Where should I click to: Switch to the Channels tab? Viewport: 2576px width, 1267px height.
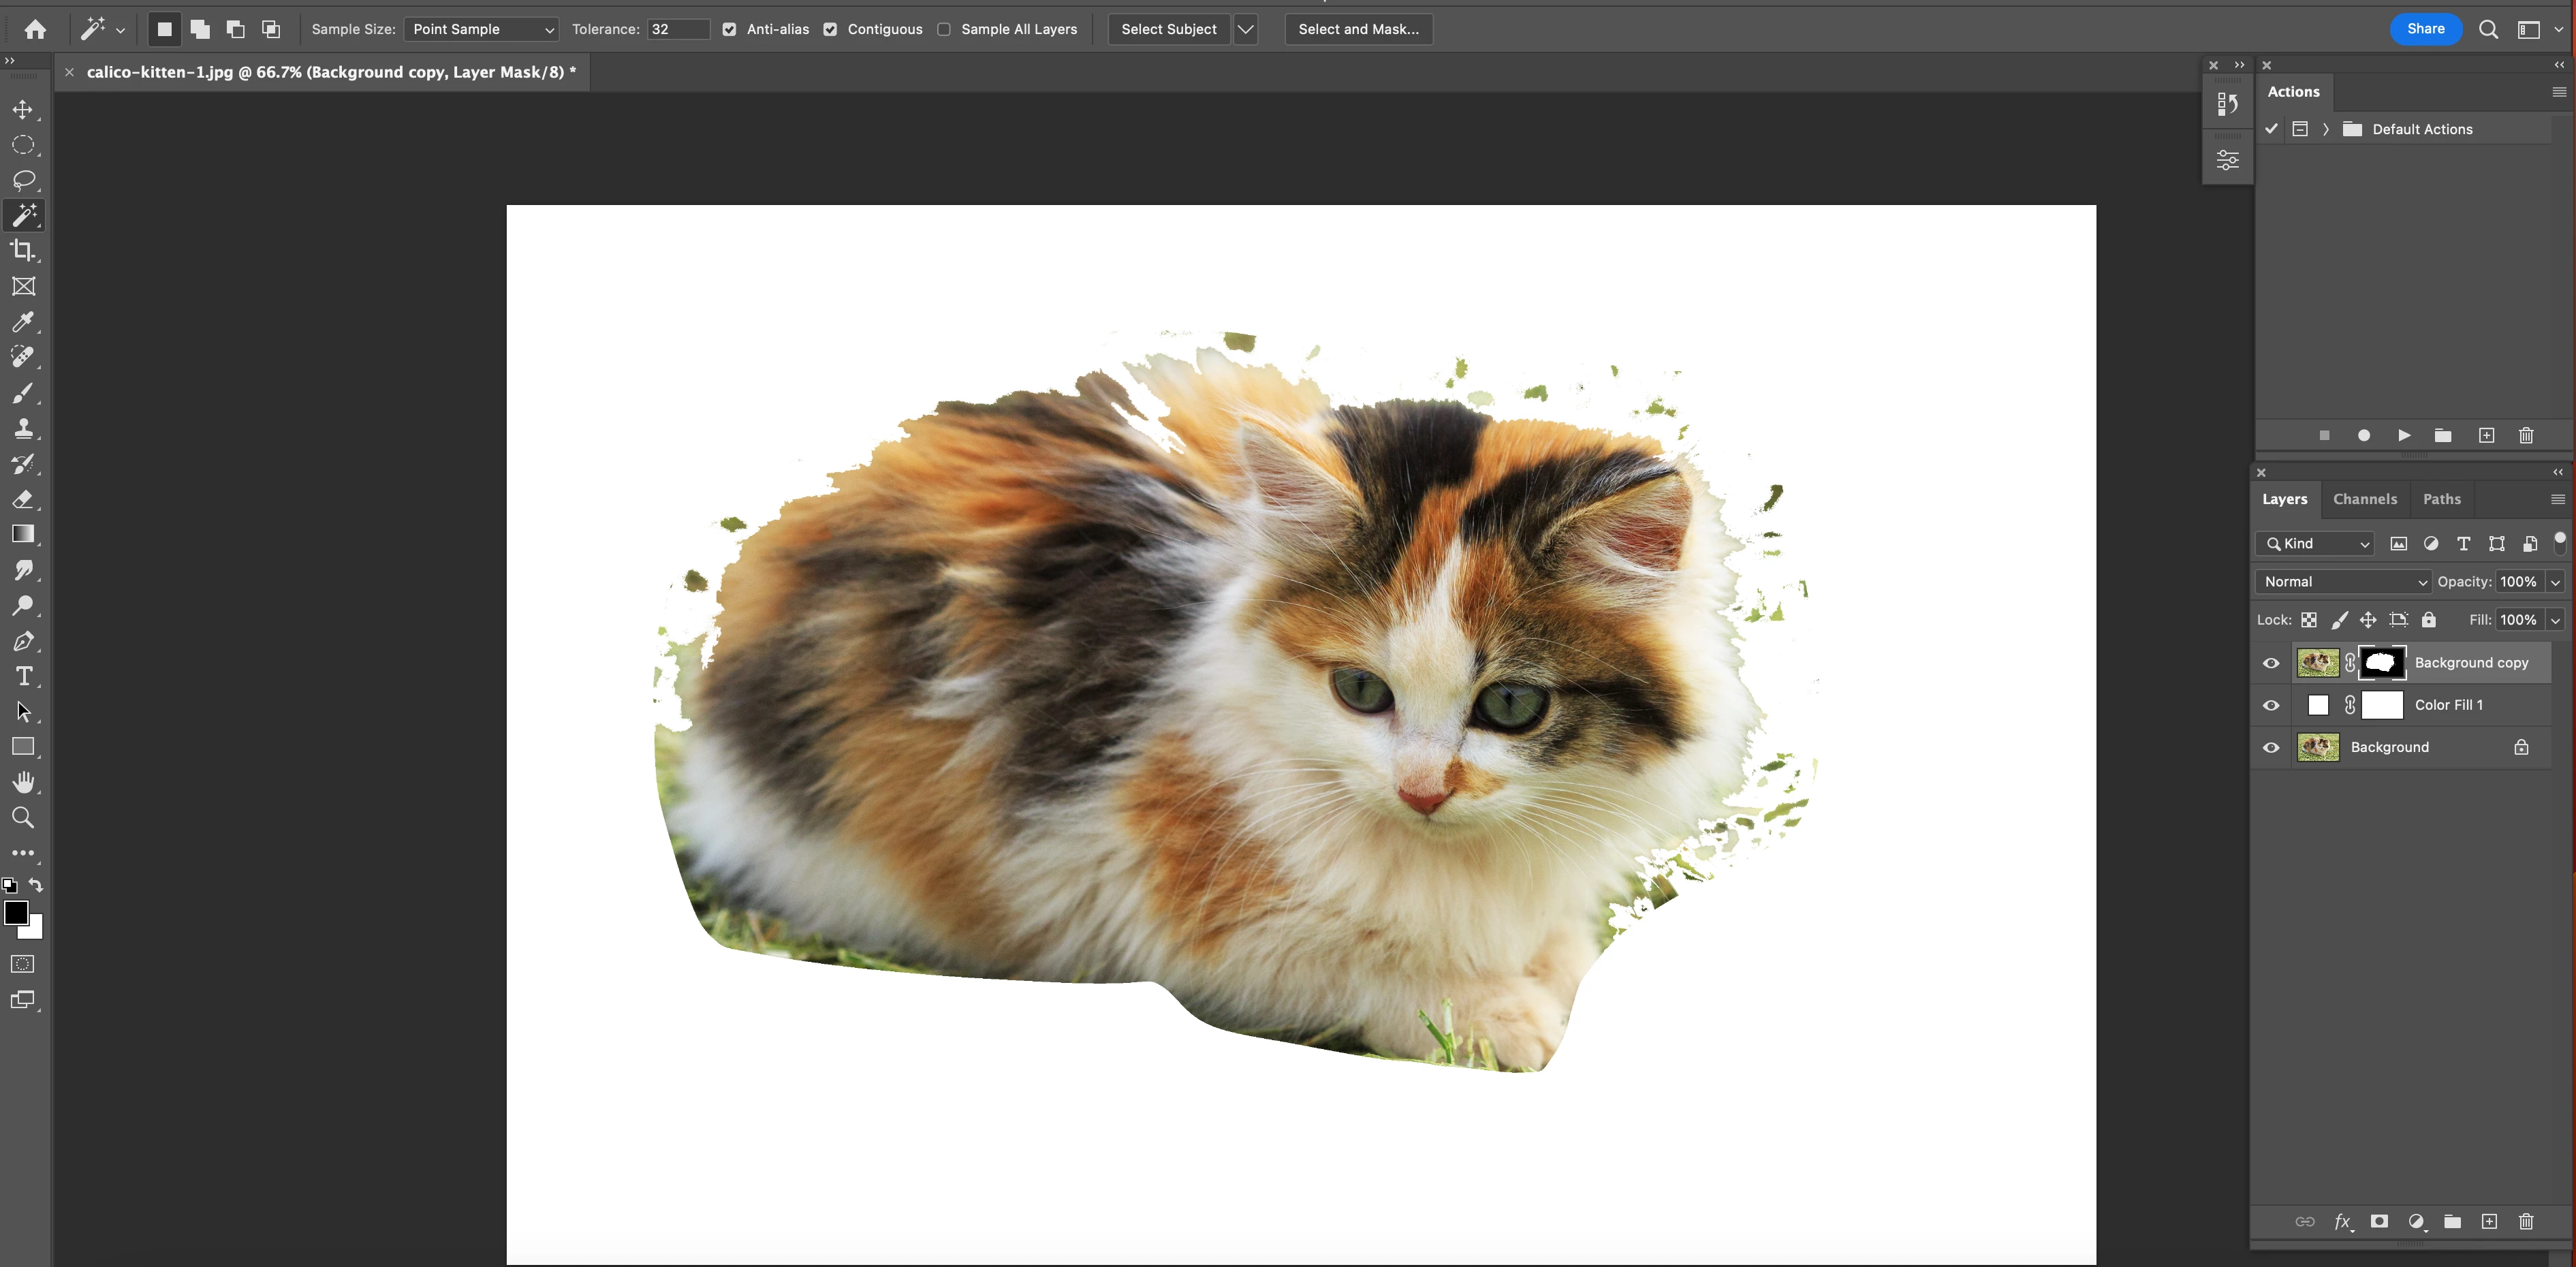tap(2364, 499)
